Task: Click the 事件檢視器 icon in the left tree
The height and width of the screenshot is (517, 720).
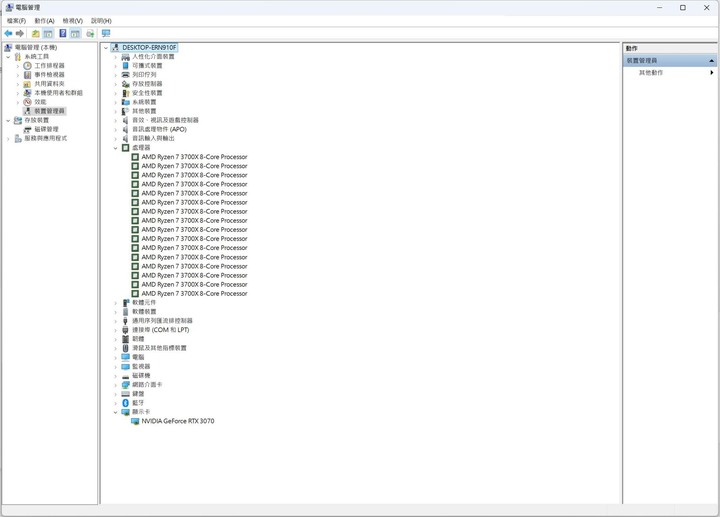Action: coord(28,75)
